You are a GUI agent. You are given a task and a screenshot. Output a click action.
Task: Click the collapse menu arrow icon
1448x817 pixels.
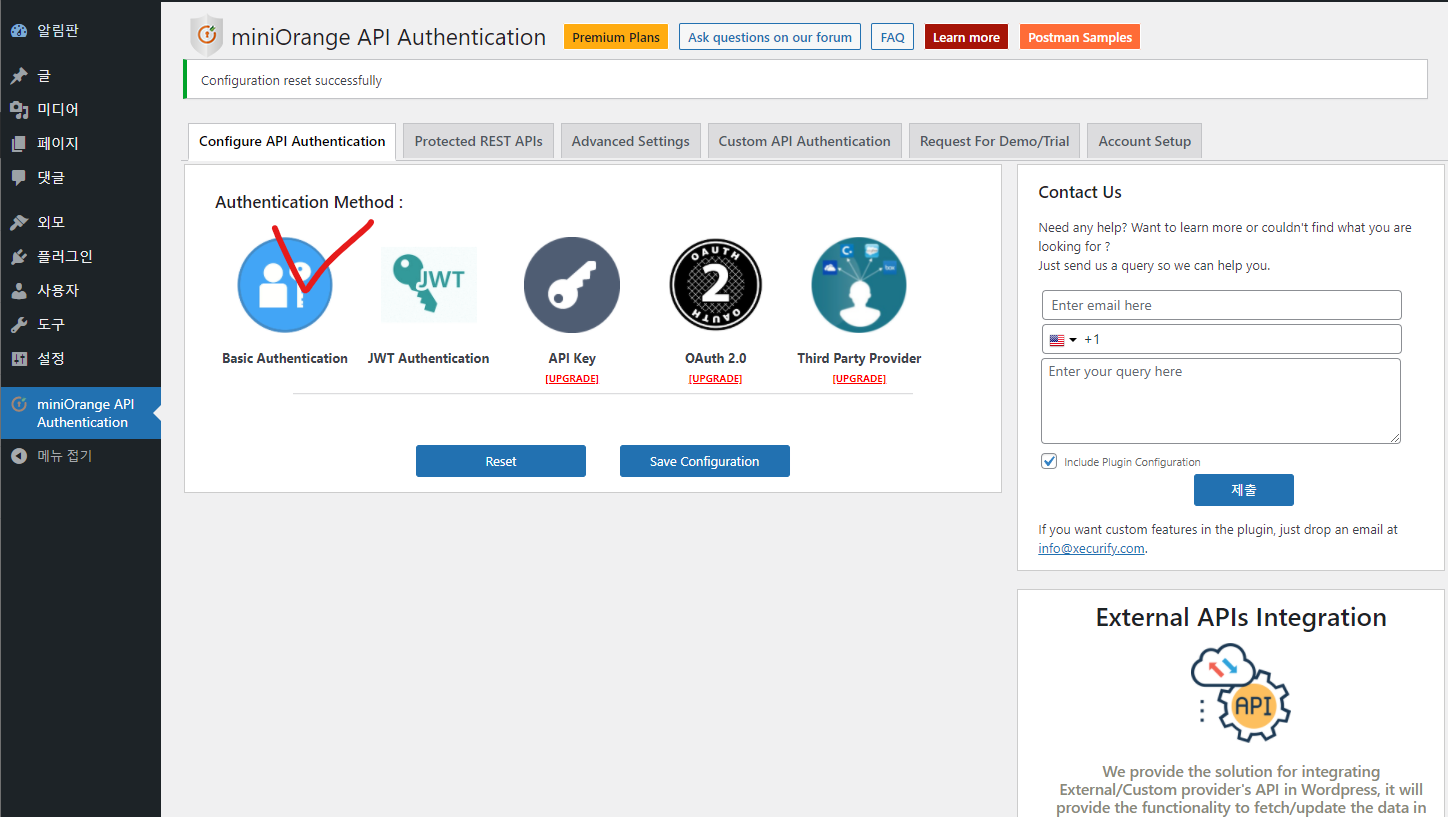[19, 456]
